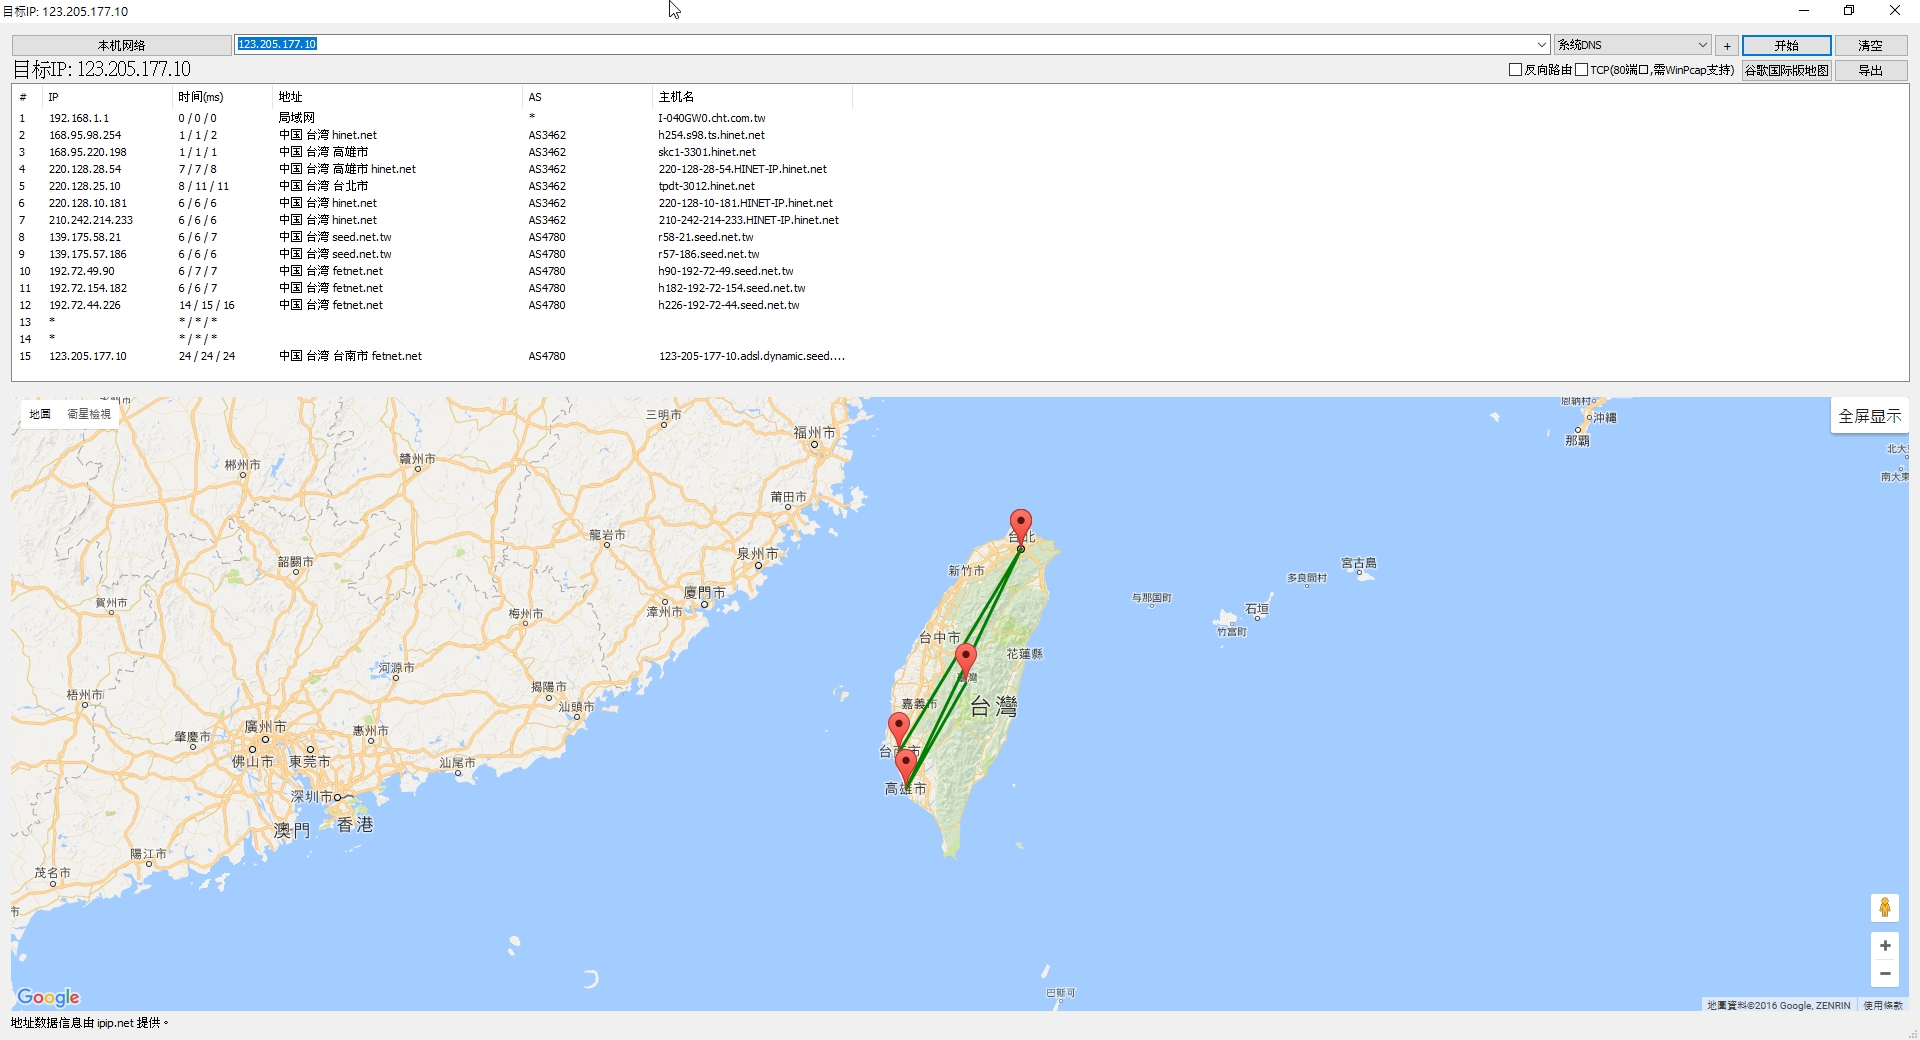The width and height of the screenshot is (1920, 1040).
Task: Select hop row with IP 168.95.98.254
Action: pyautogui.click(x=433, y=135)
